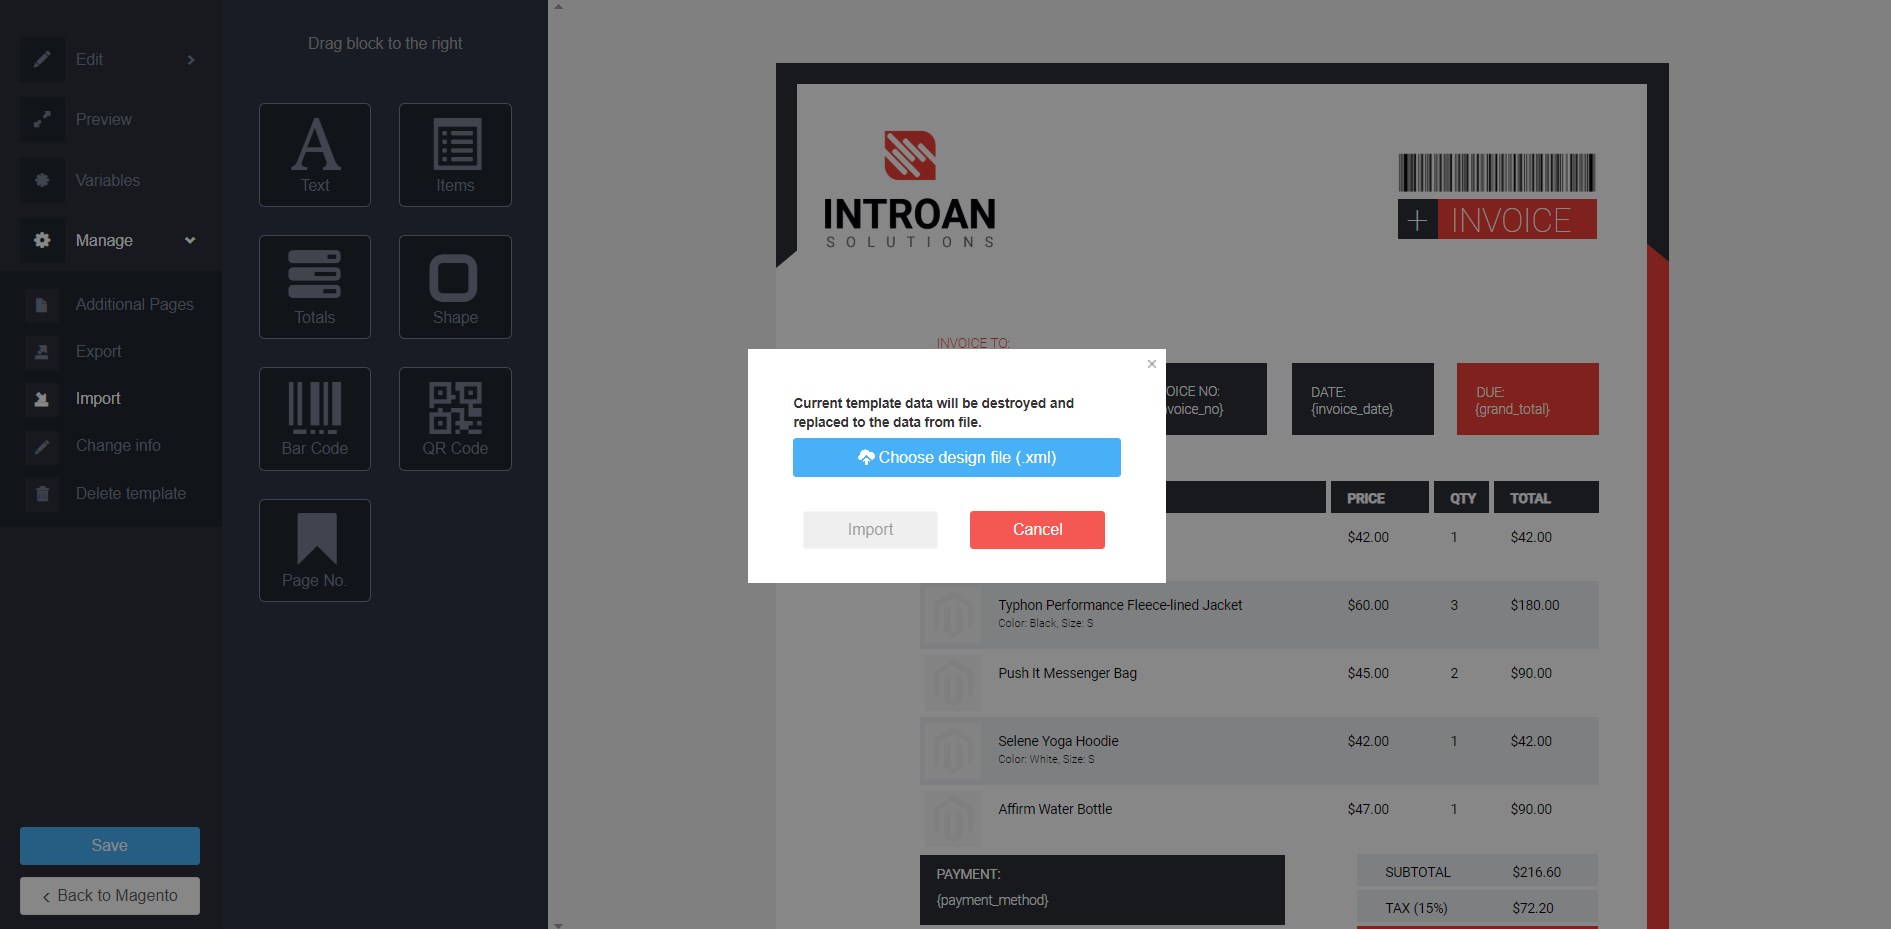Collapse the Manage section chevron
The image size is (1891, 929).
[190, 240]
